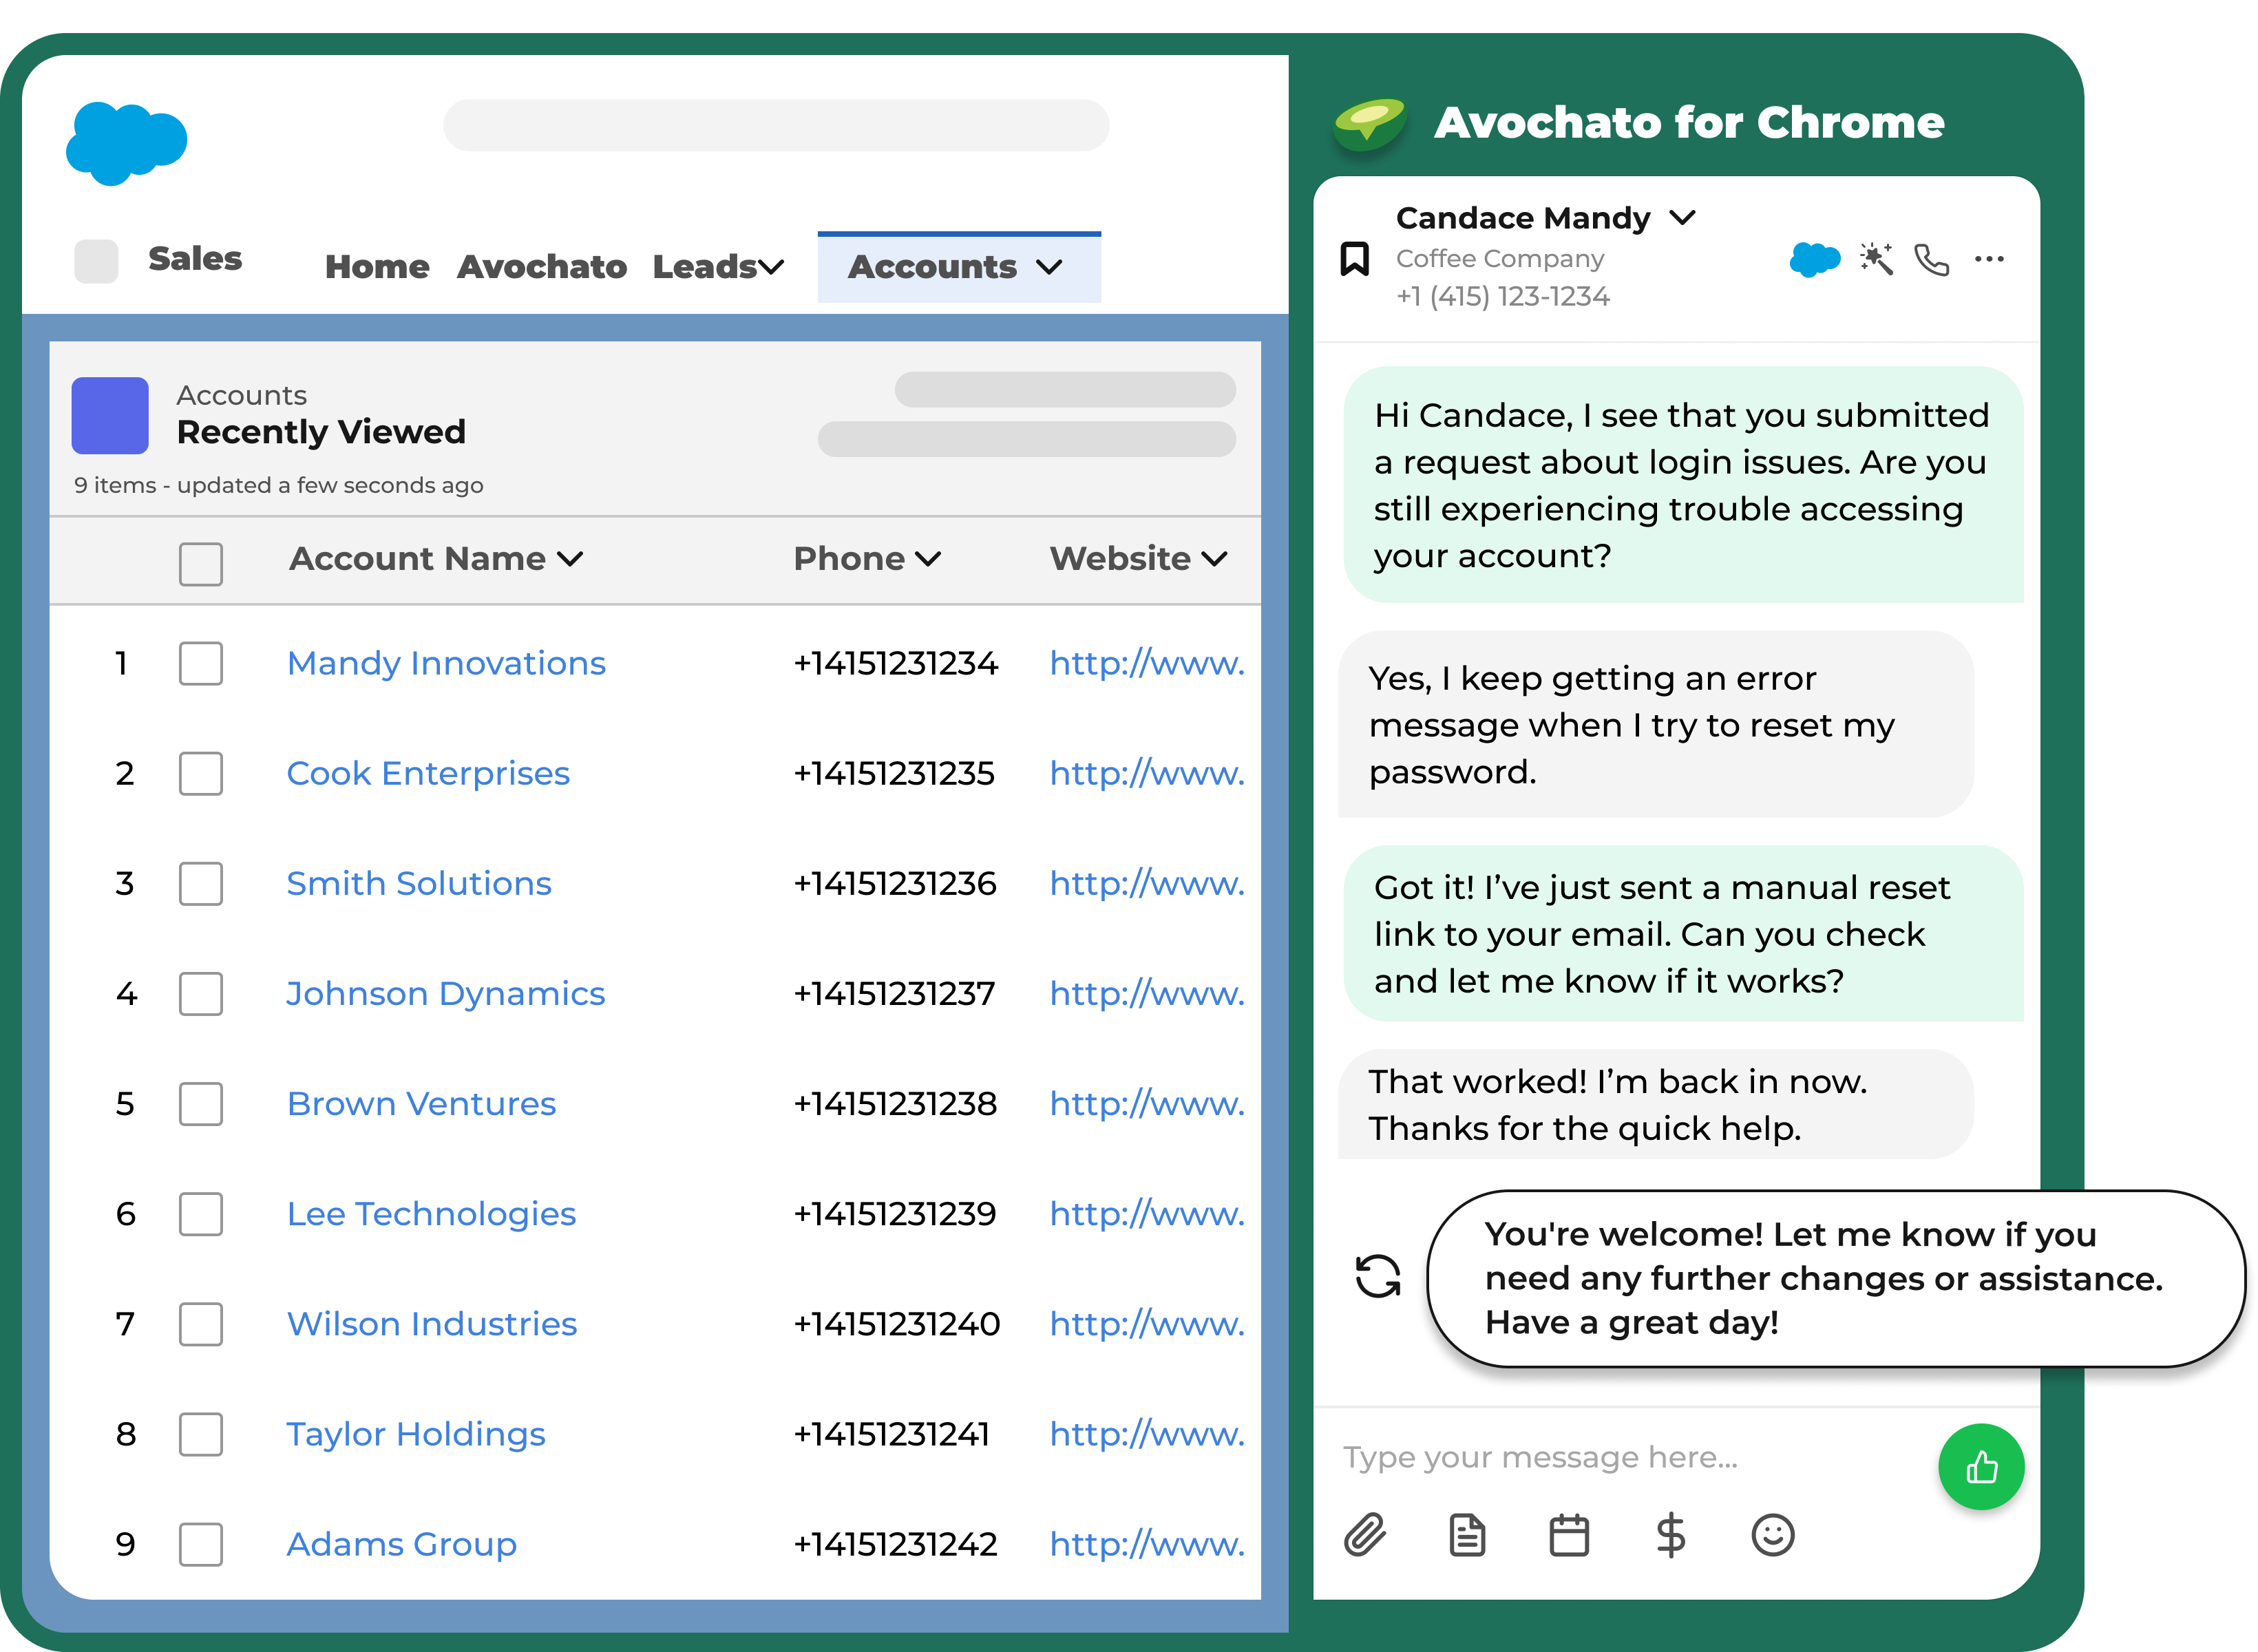Check the Brown Ventures row checkbox
Viewport: 2258px width, 1652px height.
200,1104
